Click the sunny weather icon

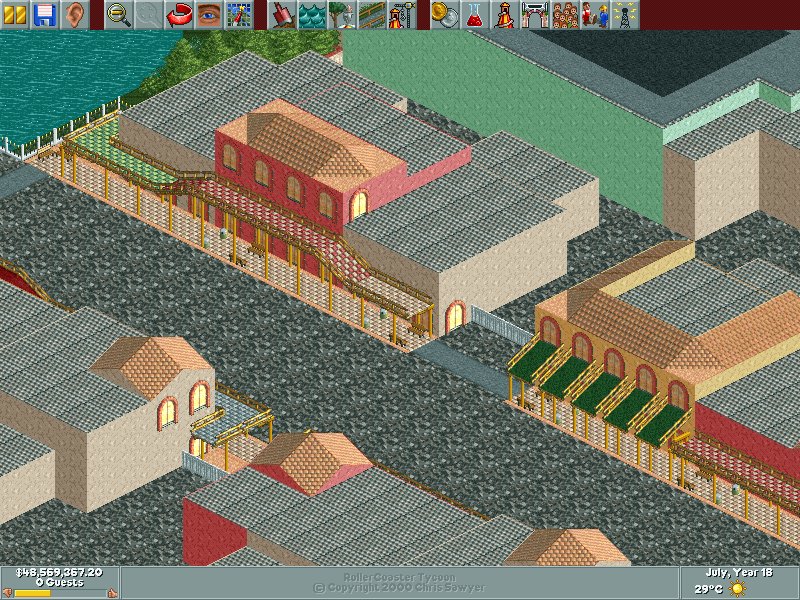(x=737, y=588)
